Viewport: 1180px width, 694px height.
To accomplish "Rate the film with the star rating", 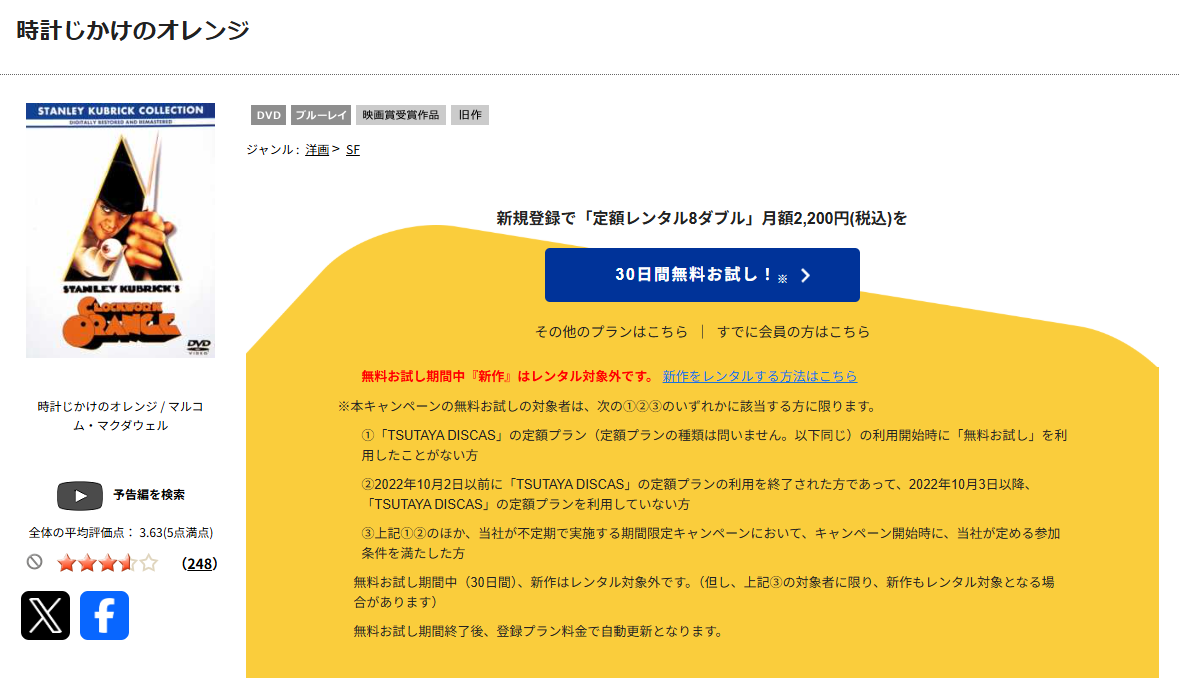I will point(108,562).
